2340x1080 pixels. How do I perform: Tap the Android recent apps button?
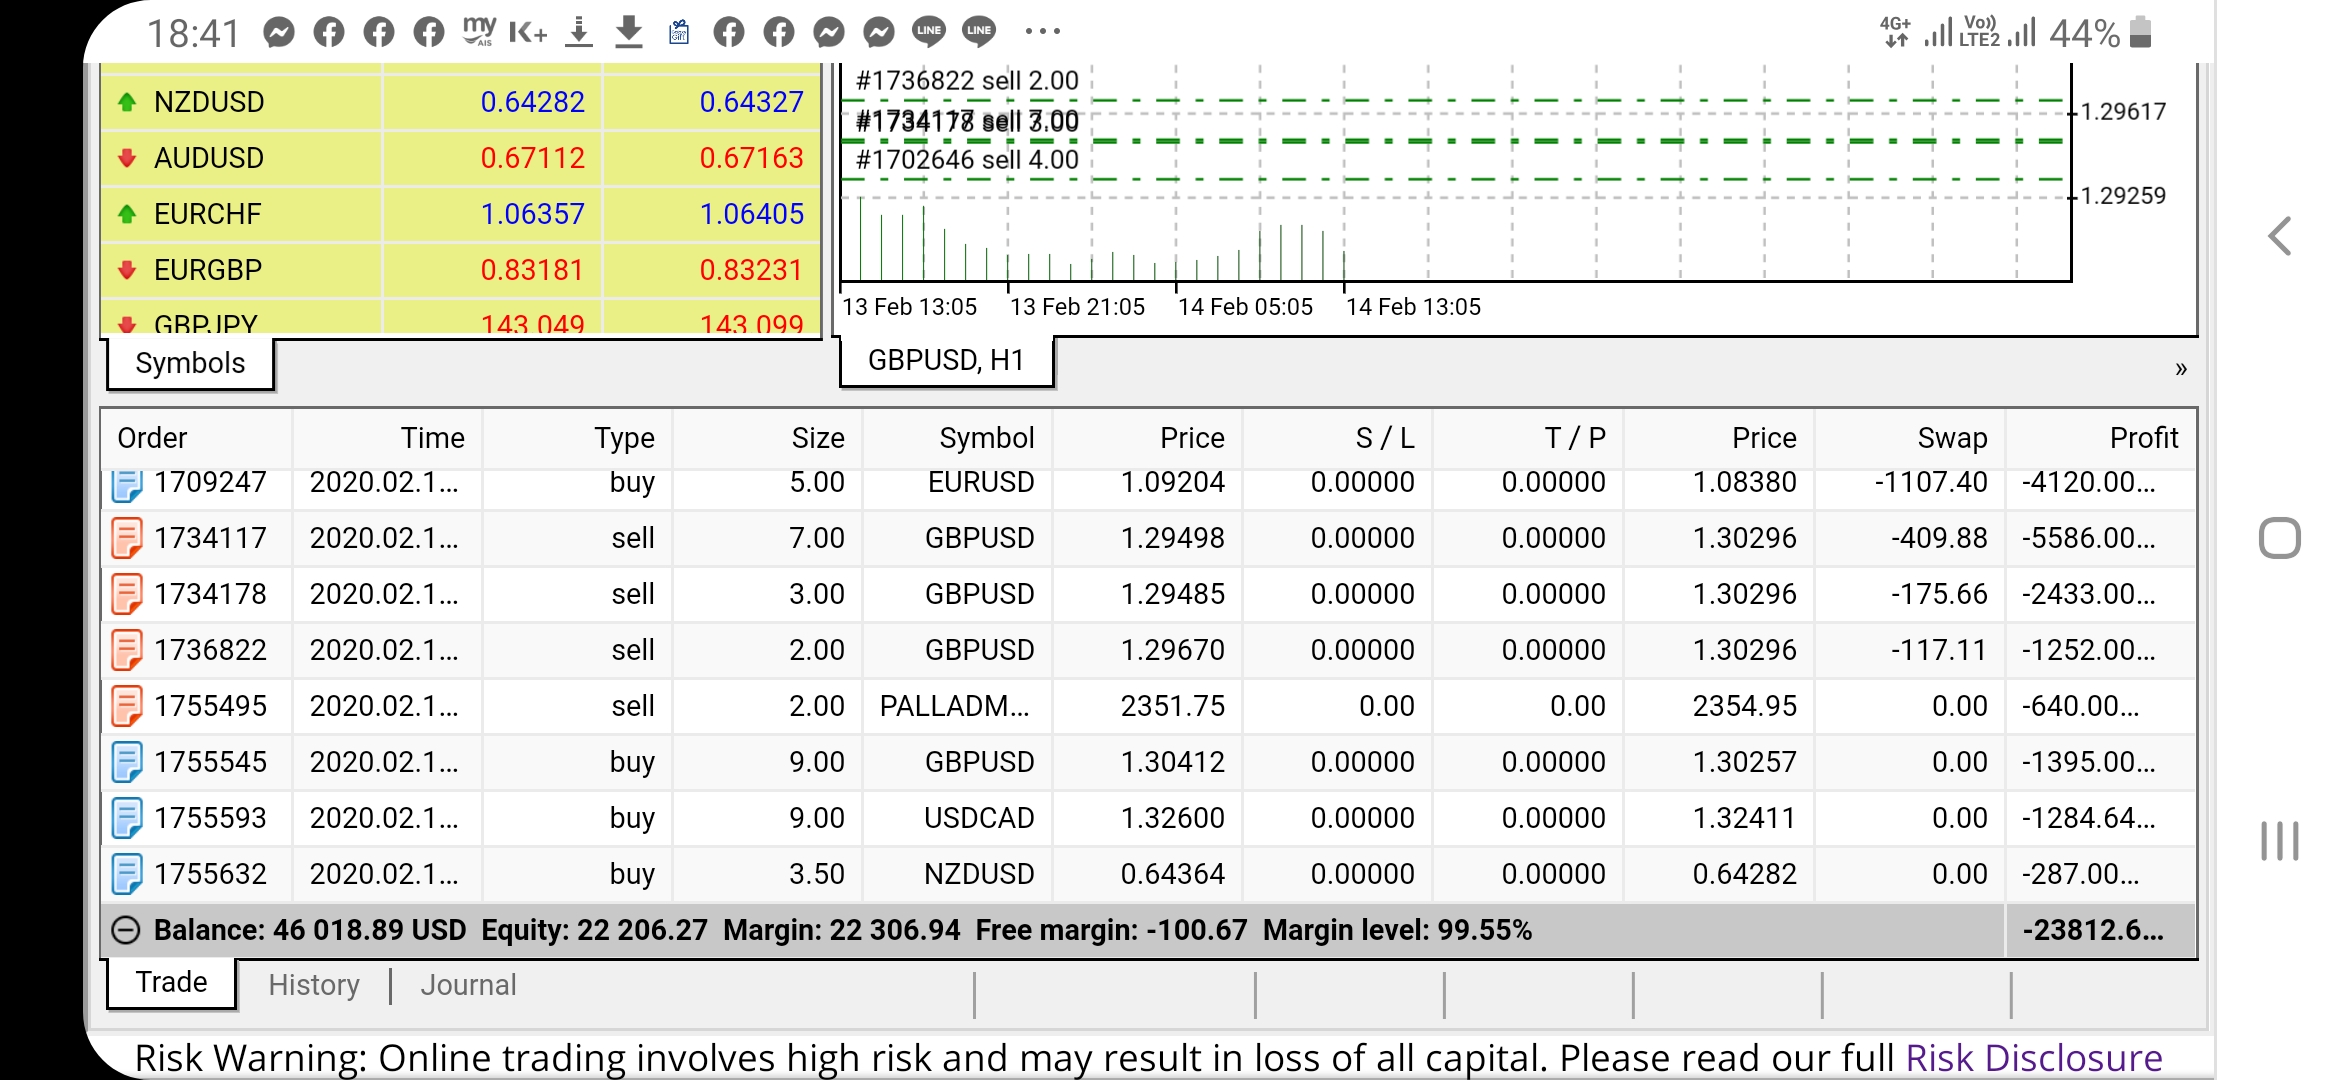point(2279,840)
